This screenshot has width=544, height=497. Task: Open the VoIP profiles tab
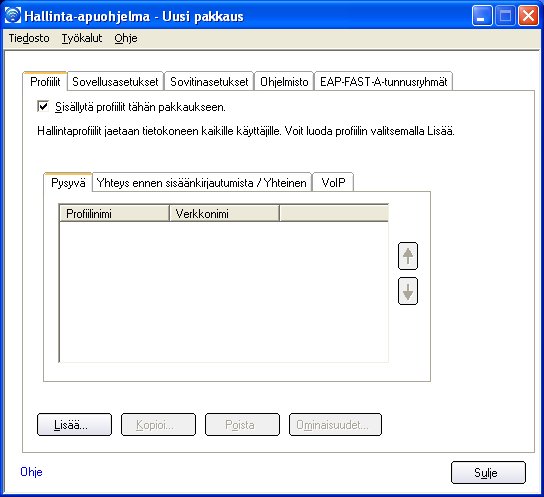click(333, 182)
